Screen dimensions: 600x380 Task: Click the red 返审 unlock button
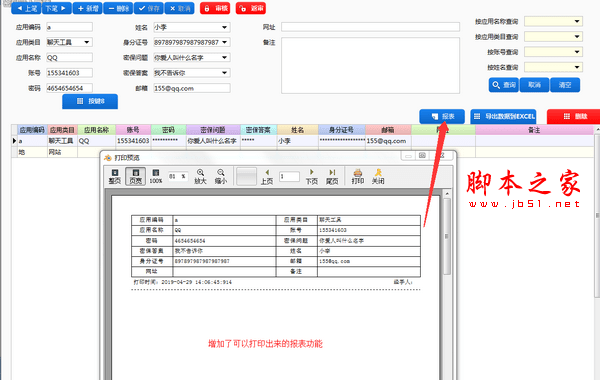point(251,8)
